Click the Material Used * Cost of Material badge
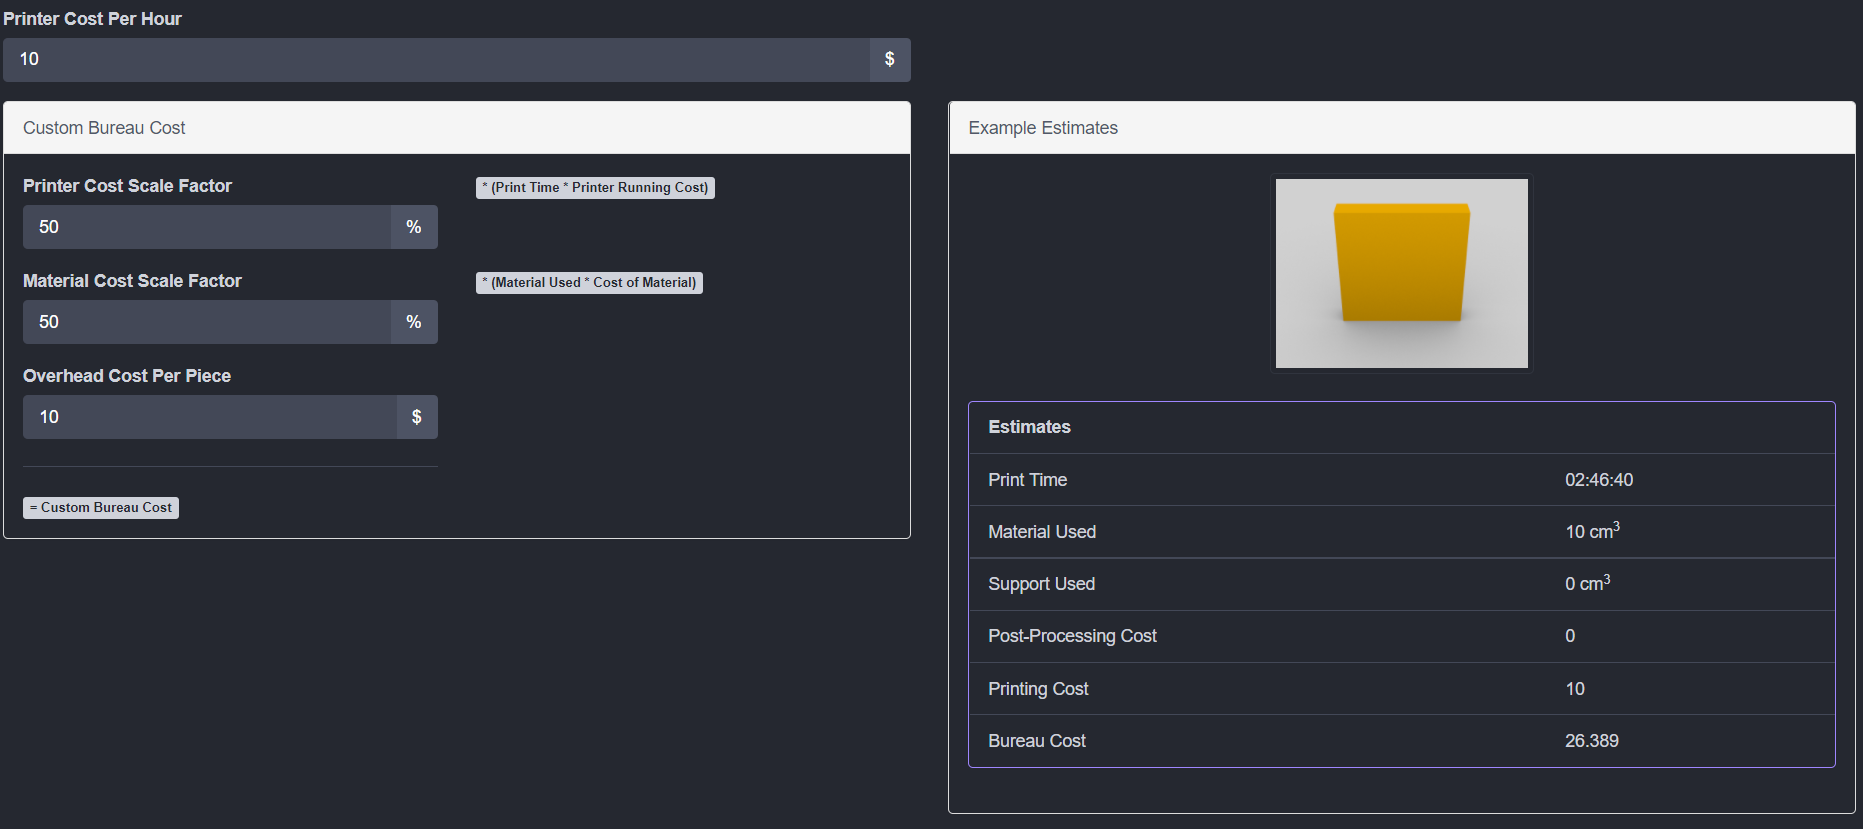 pyautogui.click(x=589, y=283)
